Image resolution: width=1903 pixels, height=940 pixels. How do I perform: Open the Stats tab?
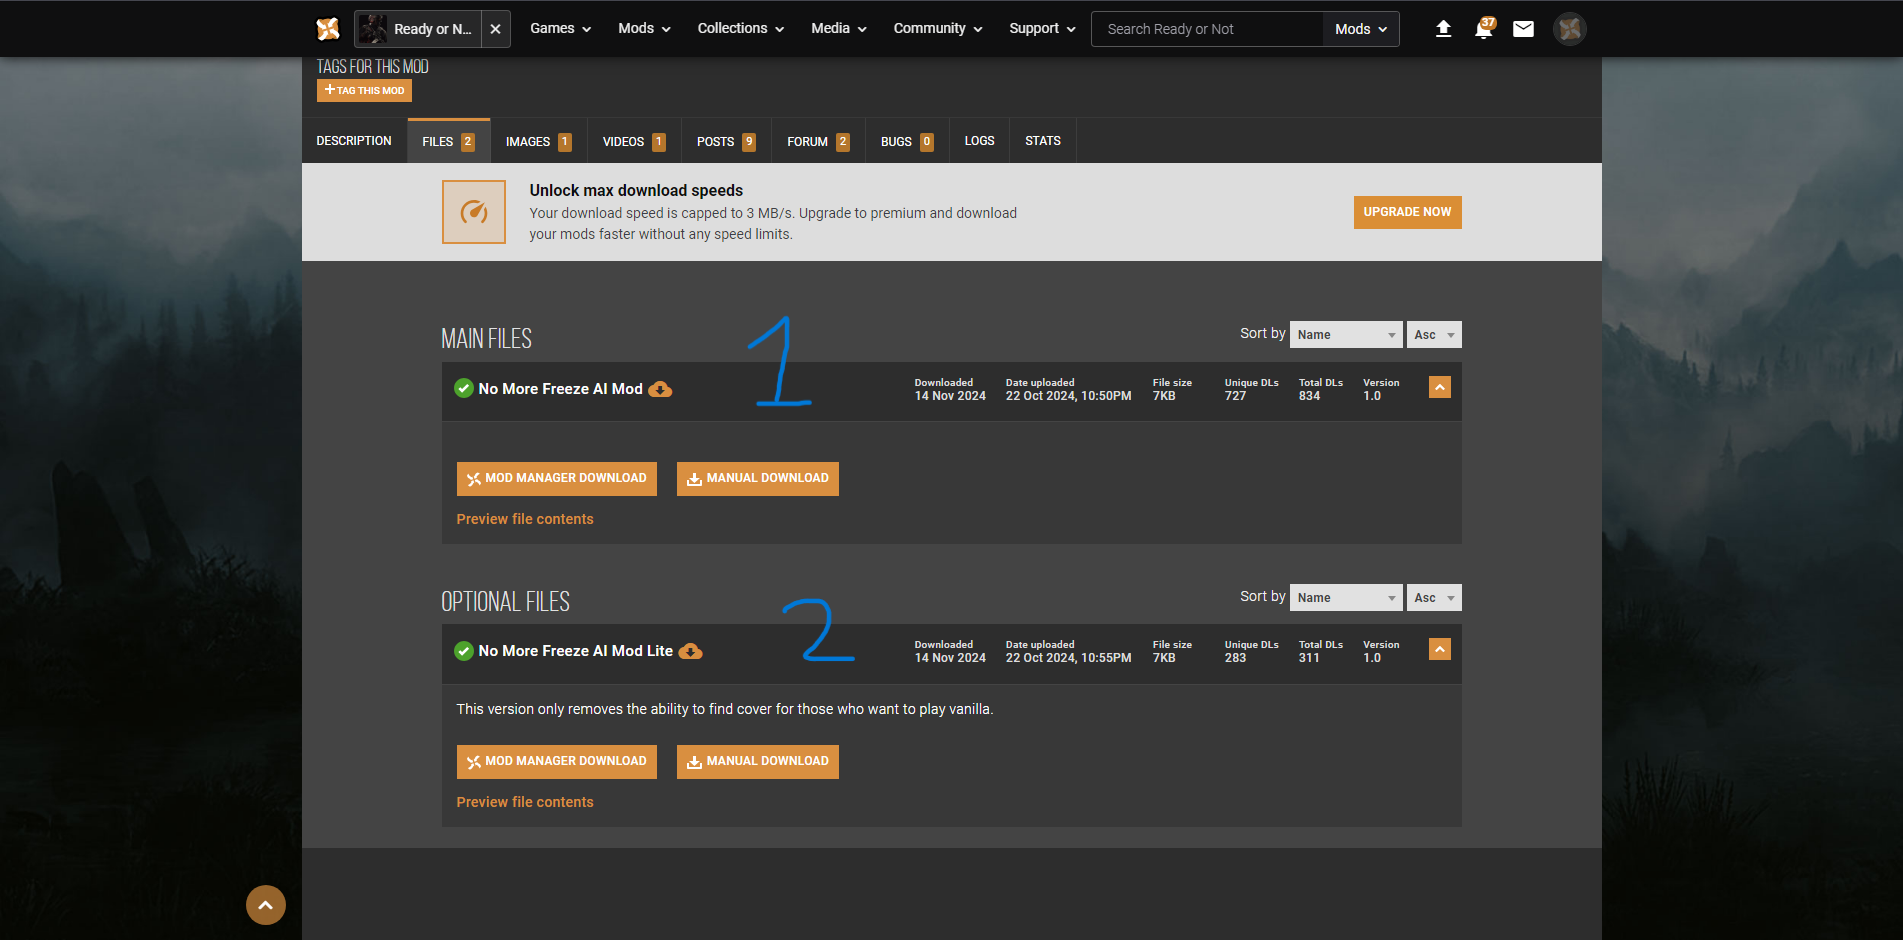coord(1043,141)
